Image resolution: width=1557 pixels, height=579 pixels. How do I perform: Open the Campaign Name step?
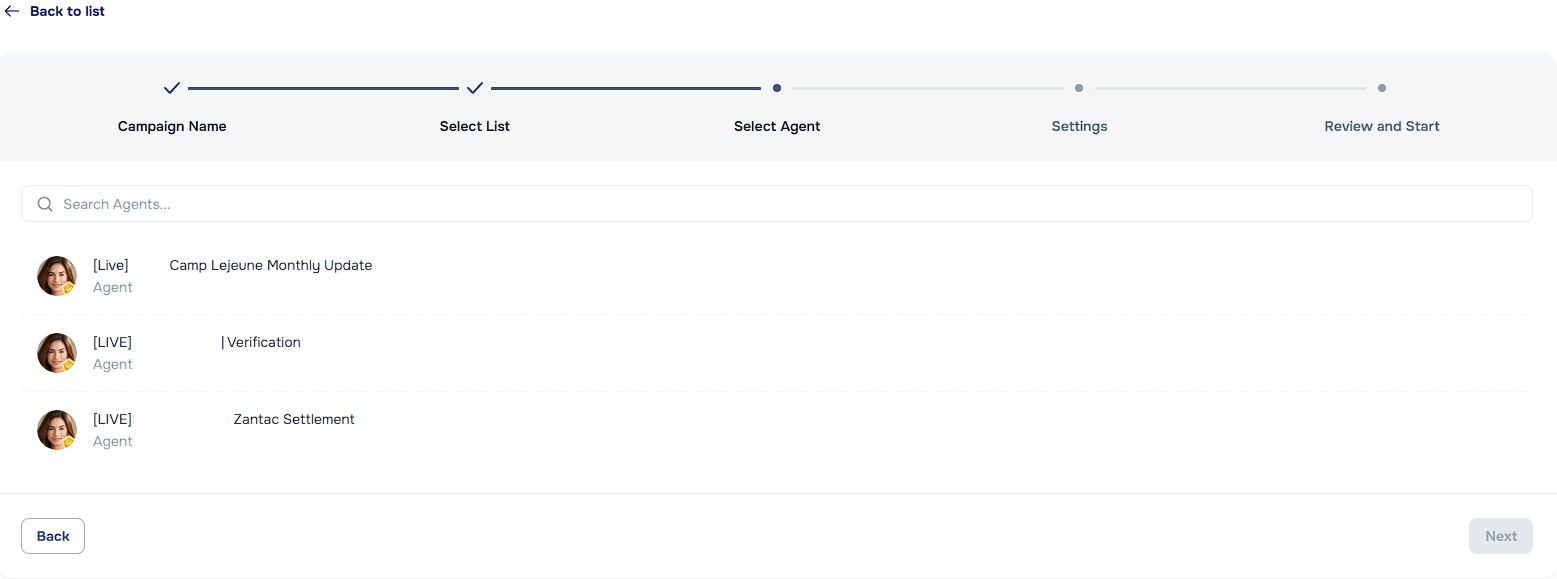pyautogui.click(x=171, y=126)
